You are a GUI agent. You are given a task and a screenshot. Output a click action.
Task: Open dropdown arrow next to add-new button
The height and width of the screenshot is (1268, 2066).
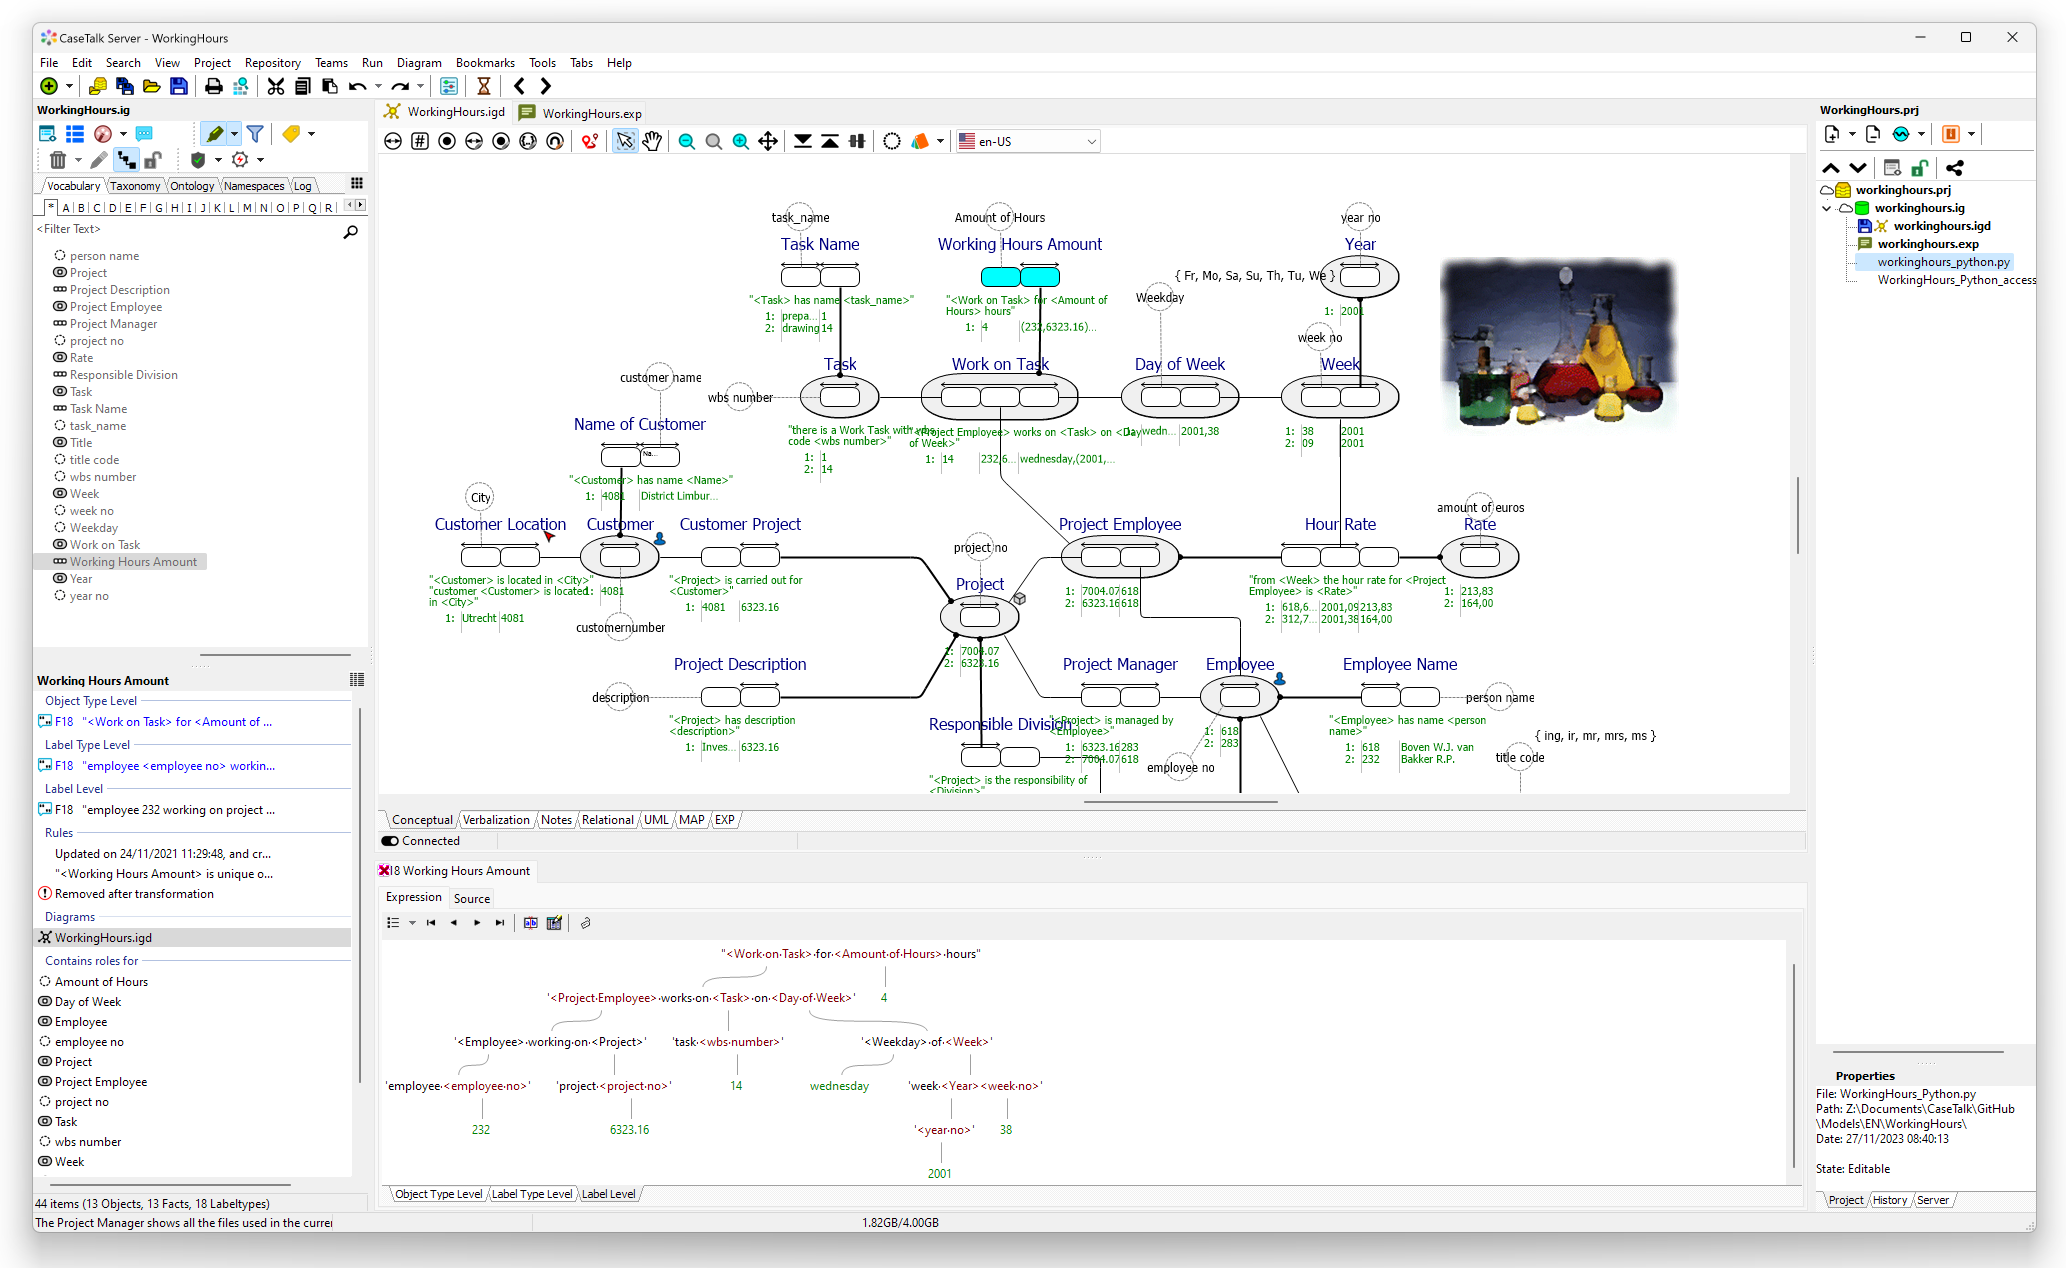69,87
